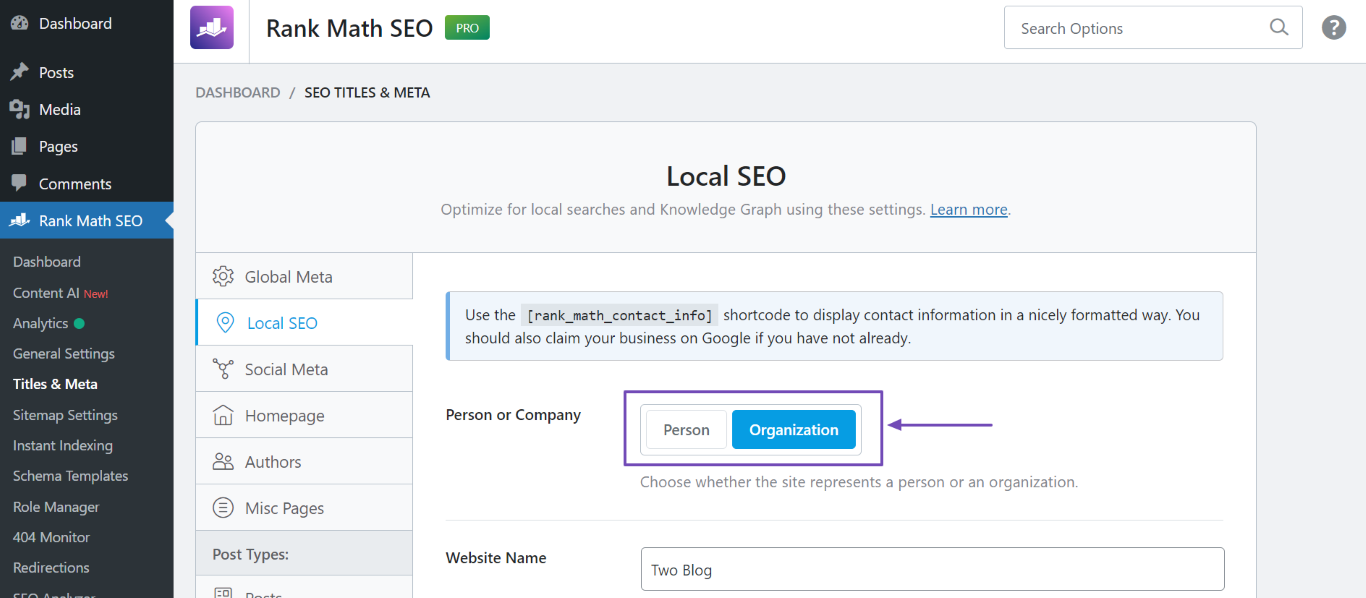
Task: Open the Content AI submenu item
Action: point(60,293)
